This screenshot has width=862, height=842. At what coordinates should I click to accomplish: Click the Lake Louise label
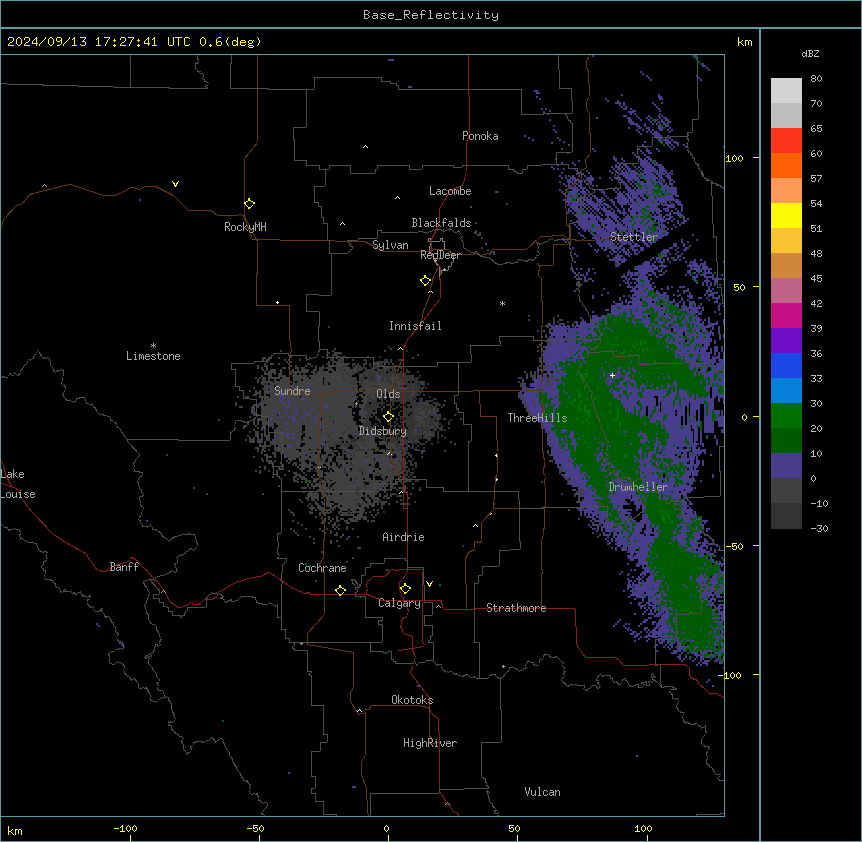click(18, 484)
